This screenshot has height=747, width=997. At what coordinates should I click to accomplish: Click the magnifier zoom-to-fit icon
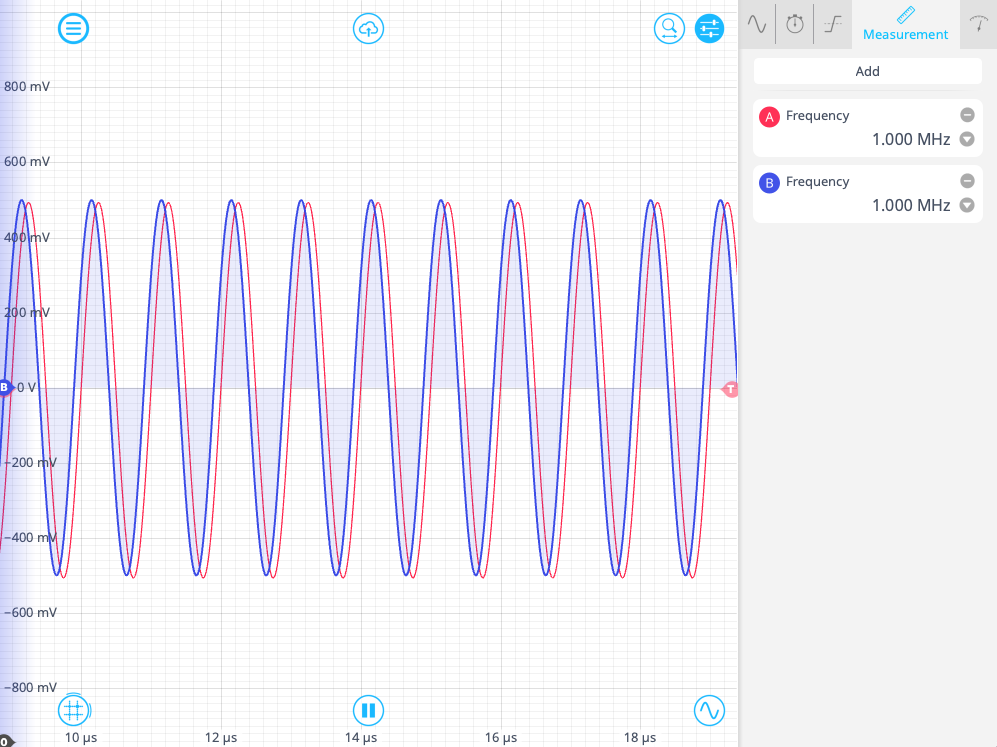click(668, 28)
